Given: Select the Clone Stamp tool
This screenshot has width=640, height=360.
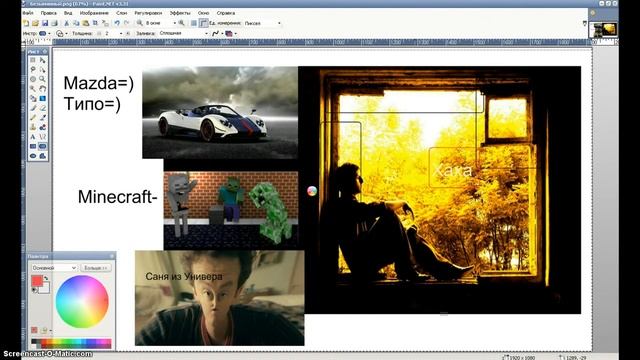Looking at the screenshot, I should [33, 127].
